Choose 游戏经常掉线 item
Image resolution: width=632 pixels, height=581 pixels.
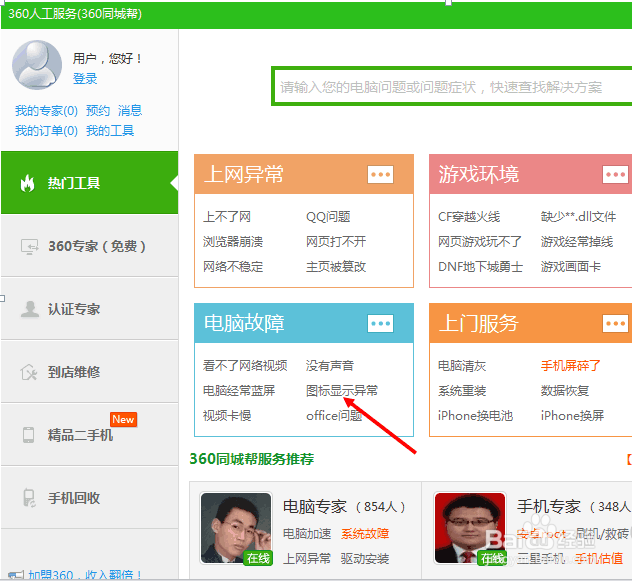pyautogui.click(x=577, y=242)
